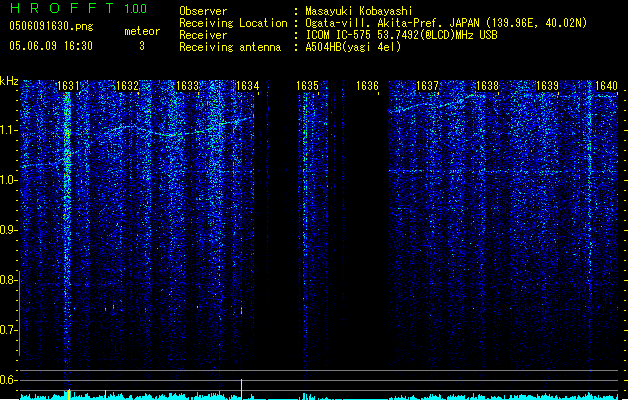Click the 1637 time marker

427,86
